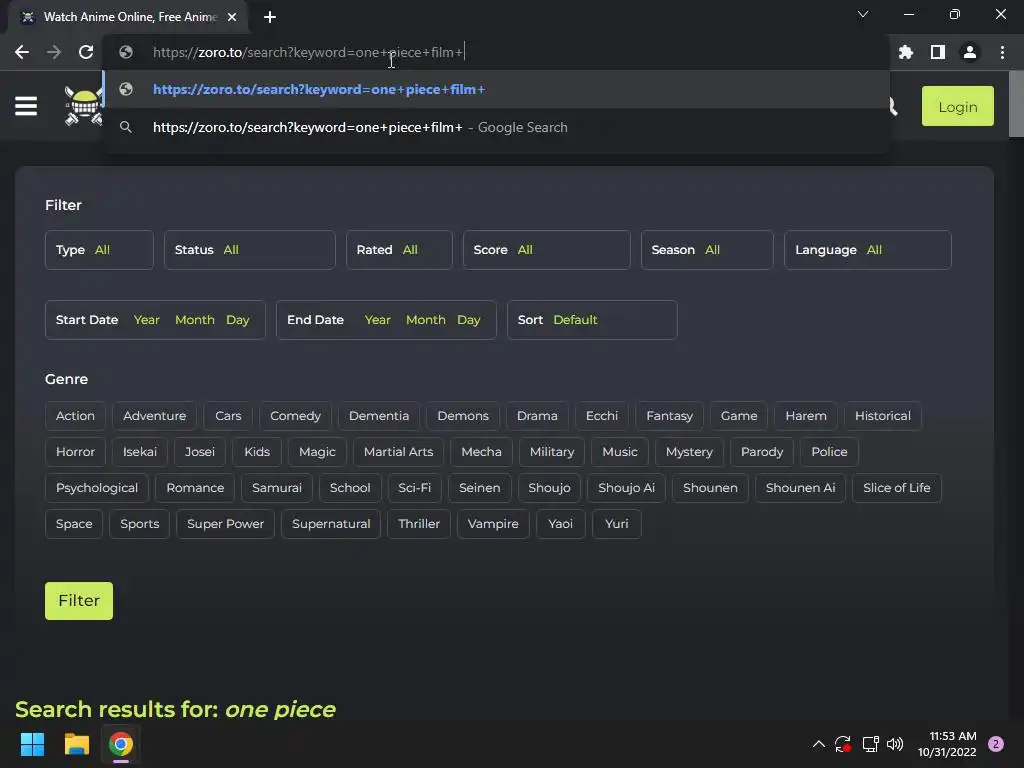
Task: Open the Score filter dropdown
Action: point(547,249)
